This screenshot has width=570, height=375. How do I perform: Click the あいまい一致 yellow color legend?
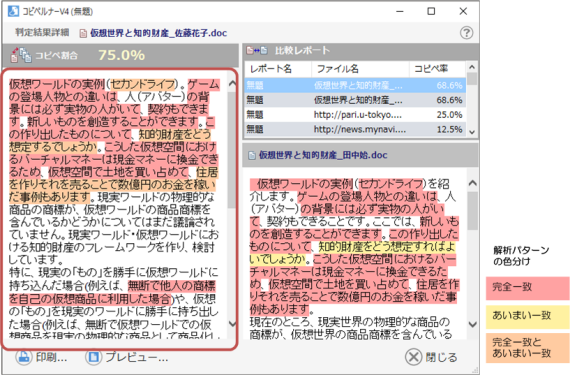click(x=527, y=316)
